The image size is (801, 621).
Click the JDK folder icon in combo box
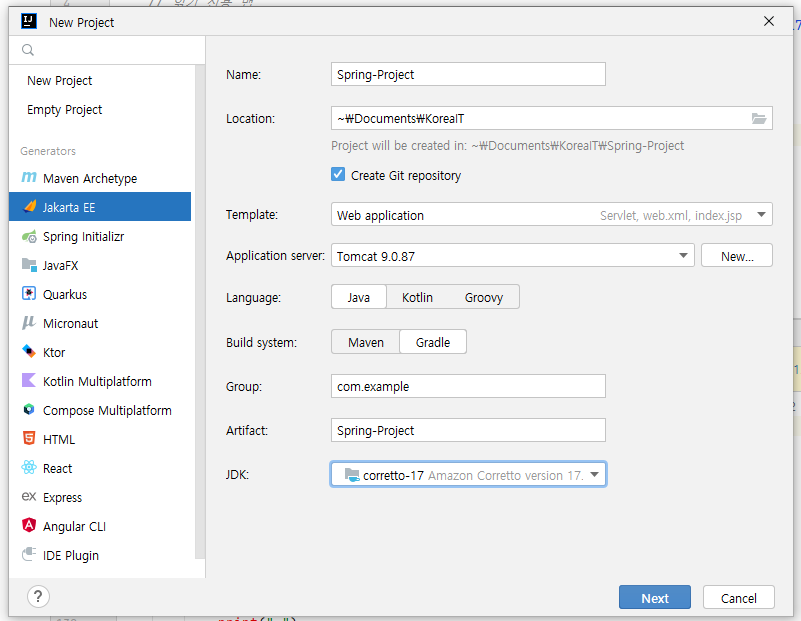(352, 475)
